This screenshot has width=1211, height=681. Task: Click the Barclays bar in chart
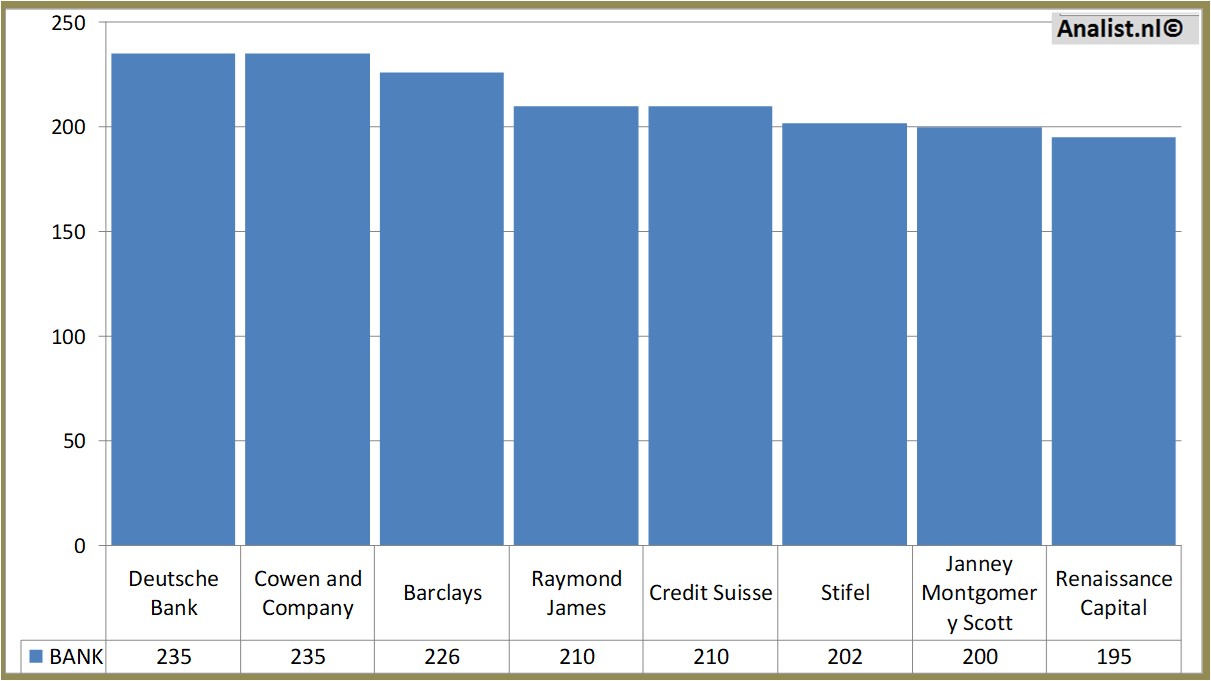pyautogui.click(x=441, y=308)
